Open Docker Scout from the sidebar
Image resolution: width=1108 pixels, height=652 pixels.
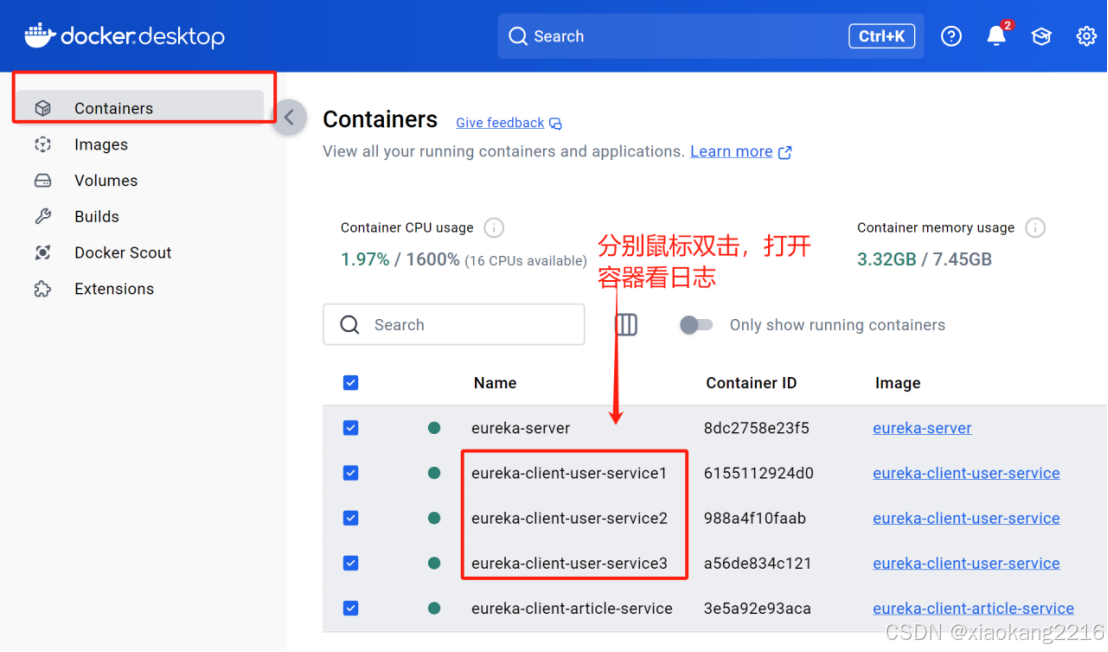[122, 252]
